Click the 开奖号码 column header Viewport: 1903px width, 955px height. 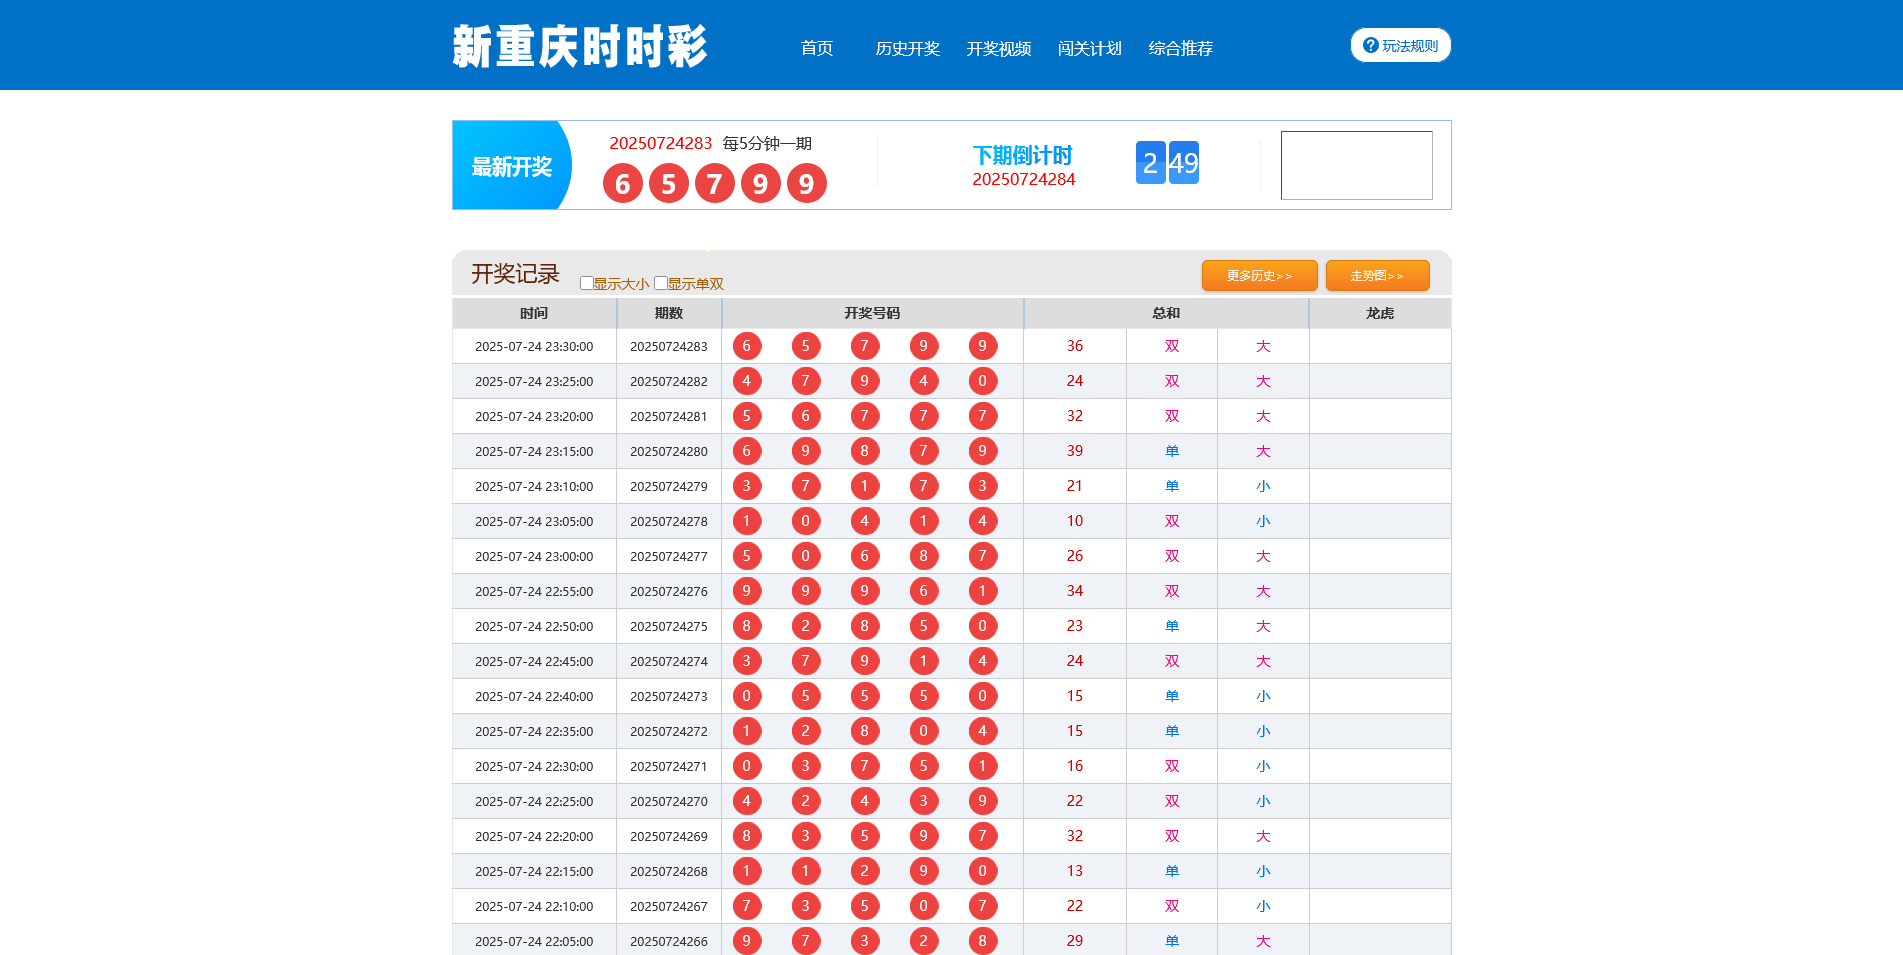(872, 313)
